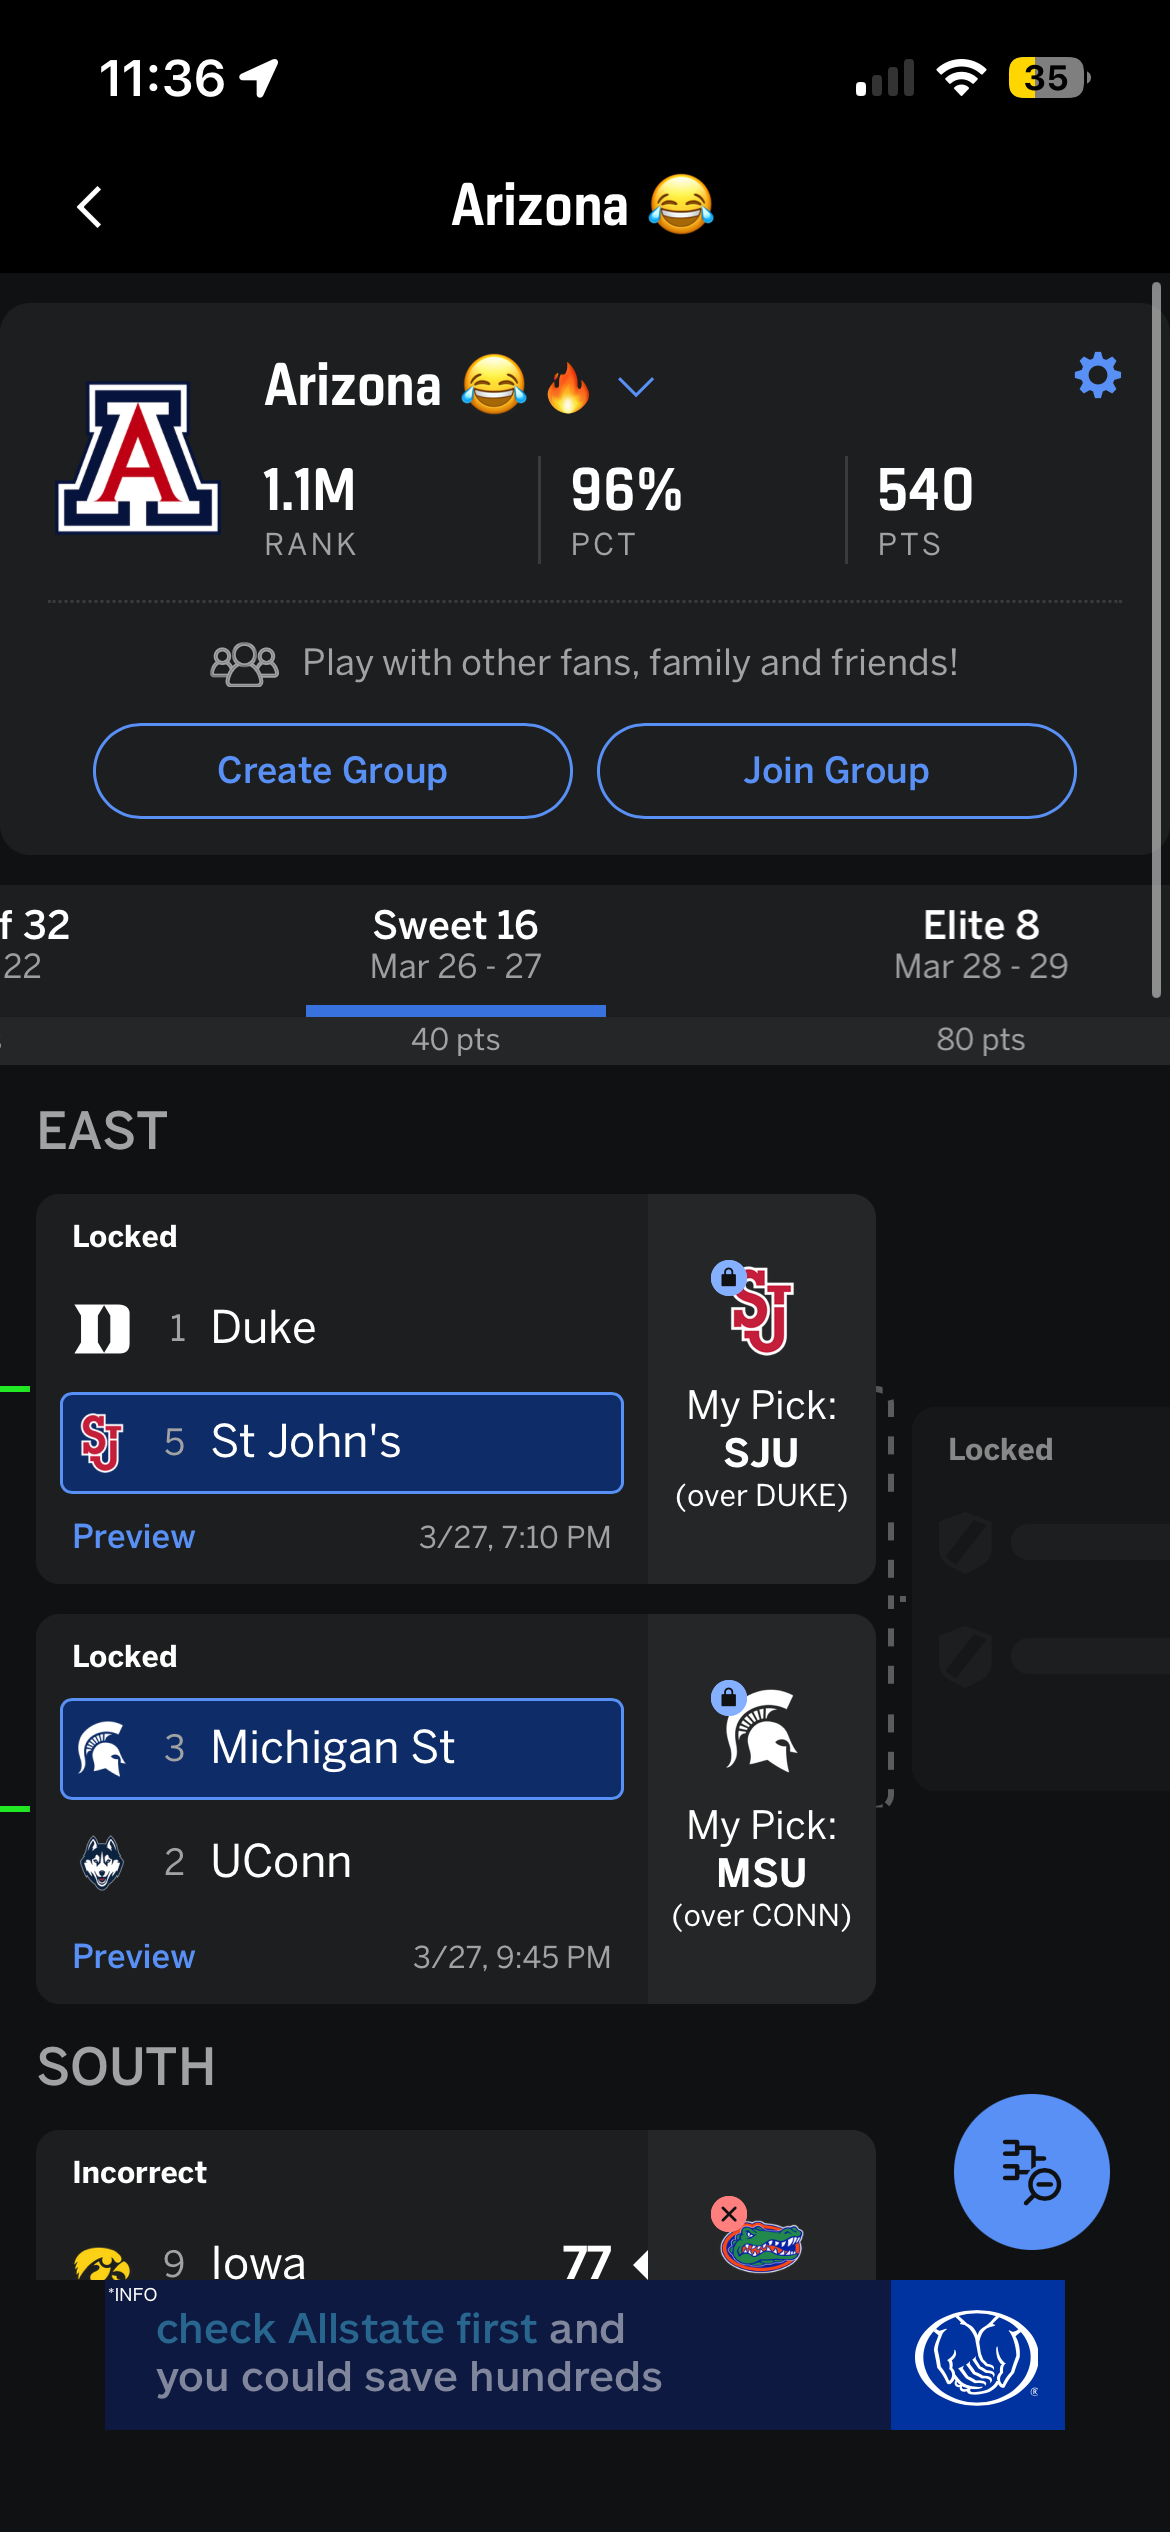
Task: Tap the St John's pick logo
Action: (762, 1310)
